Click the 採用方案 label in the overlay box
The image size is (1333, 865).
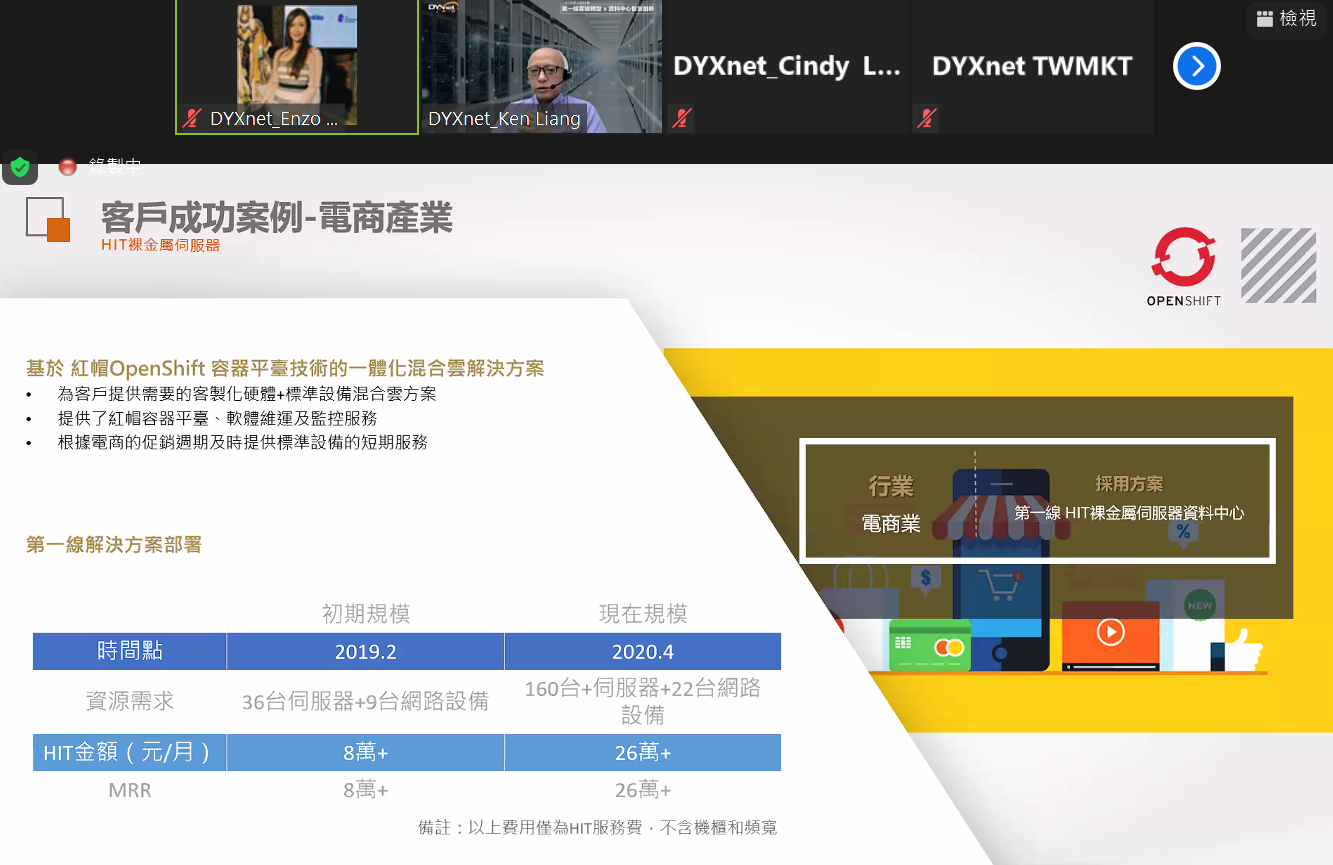[1129, 484]
